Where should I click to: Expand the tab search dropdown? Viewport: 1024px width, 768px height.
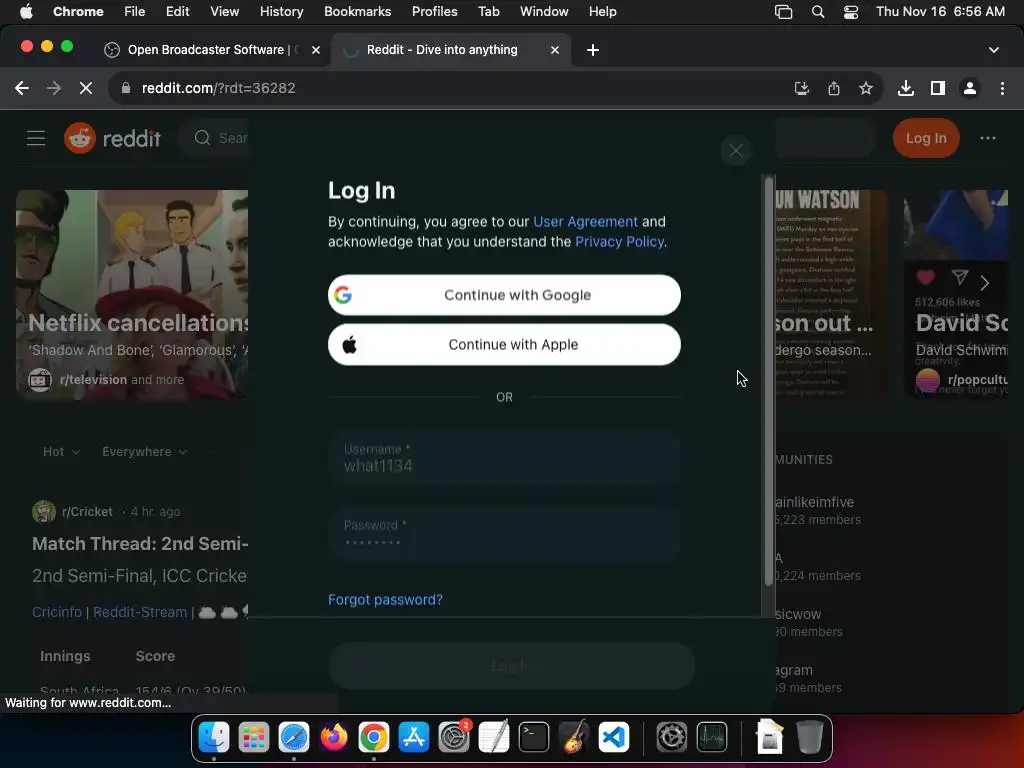point(994,50)
